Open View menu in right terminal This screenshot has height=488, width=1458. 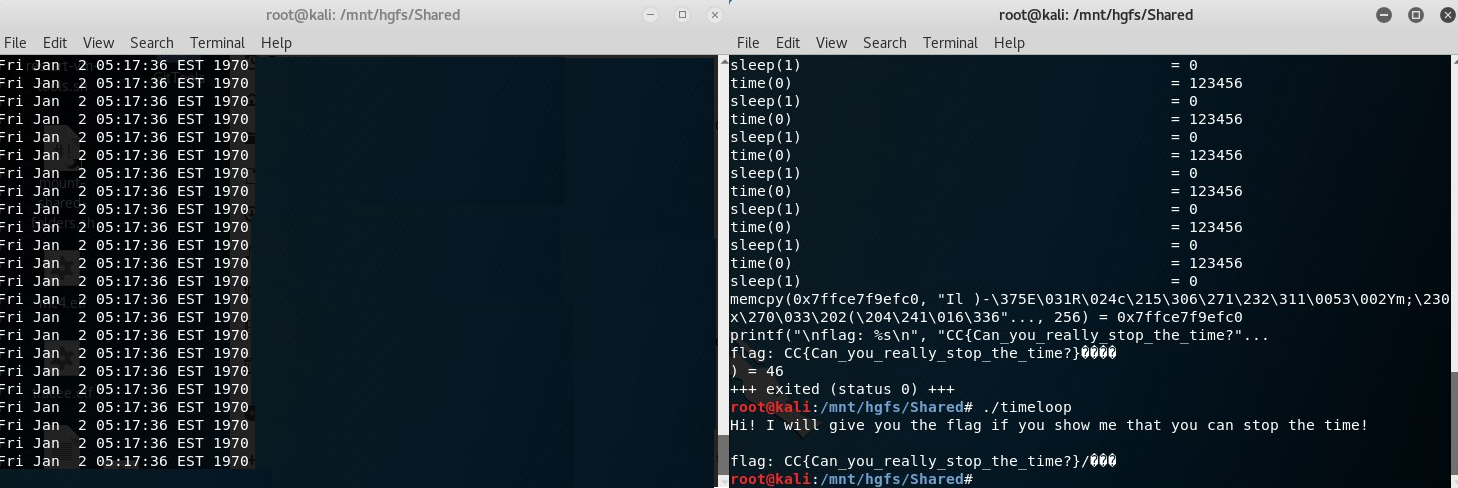(832, 43)
